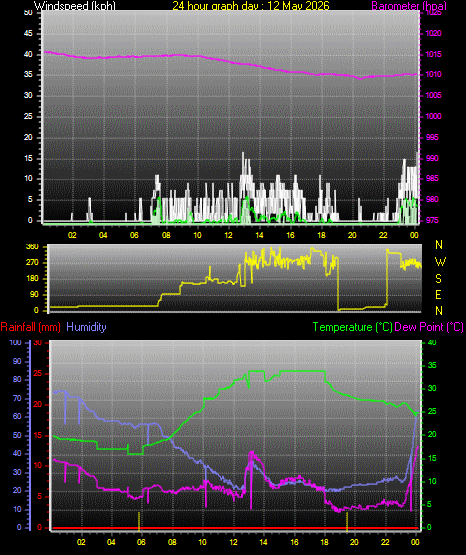
Task: Click the "24 hour graph day : 12 May 2026" heading
Action: [251, 6]
